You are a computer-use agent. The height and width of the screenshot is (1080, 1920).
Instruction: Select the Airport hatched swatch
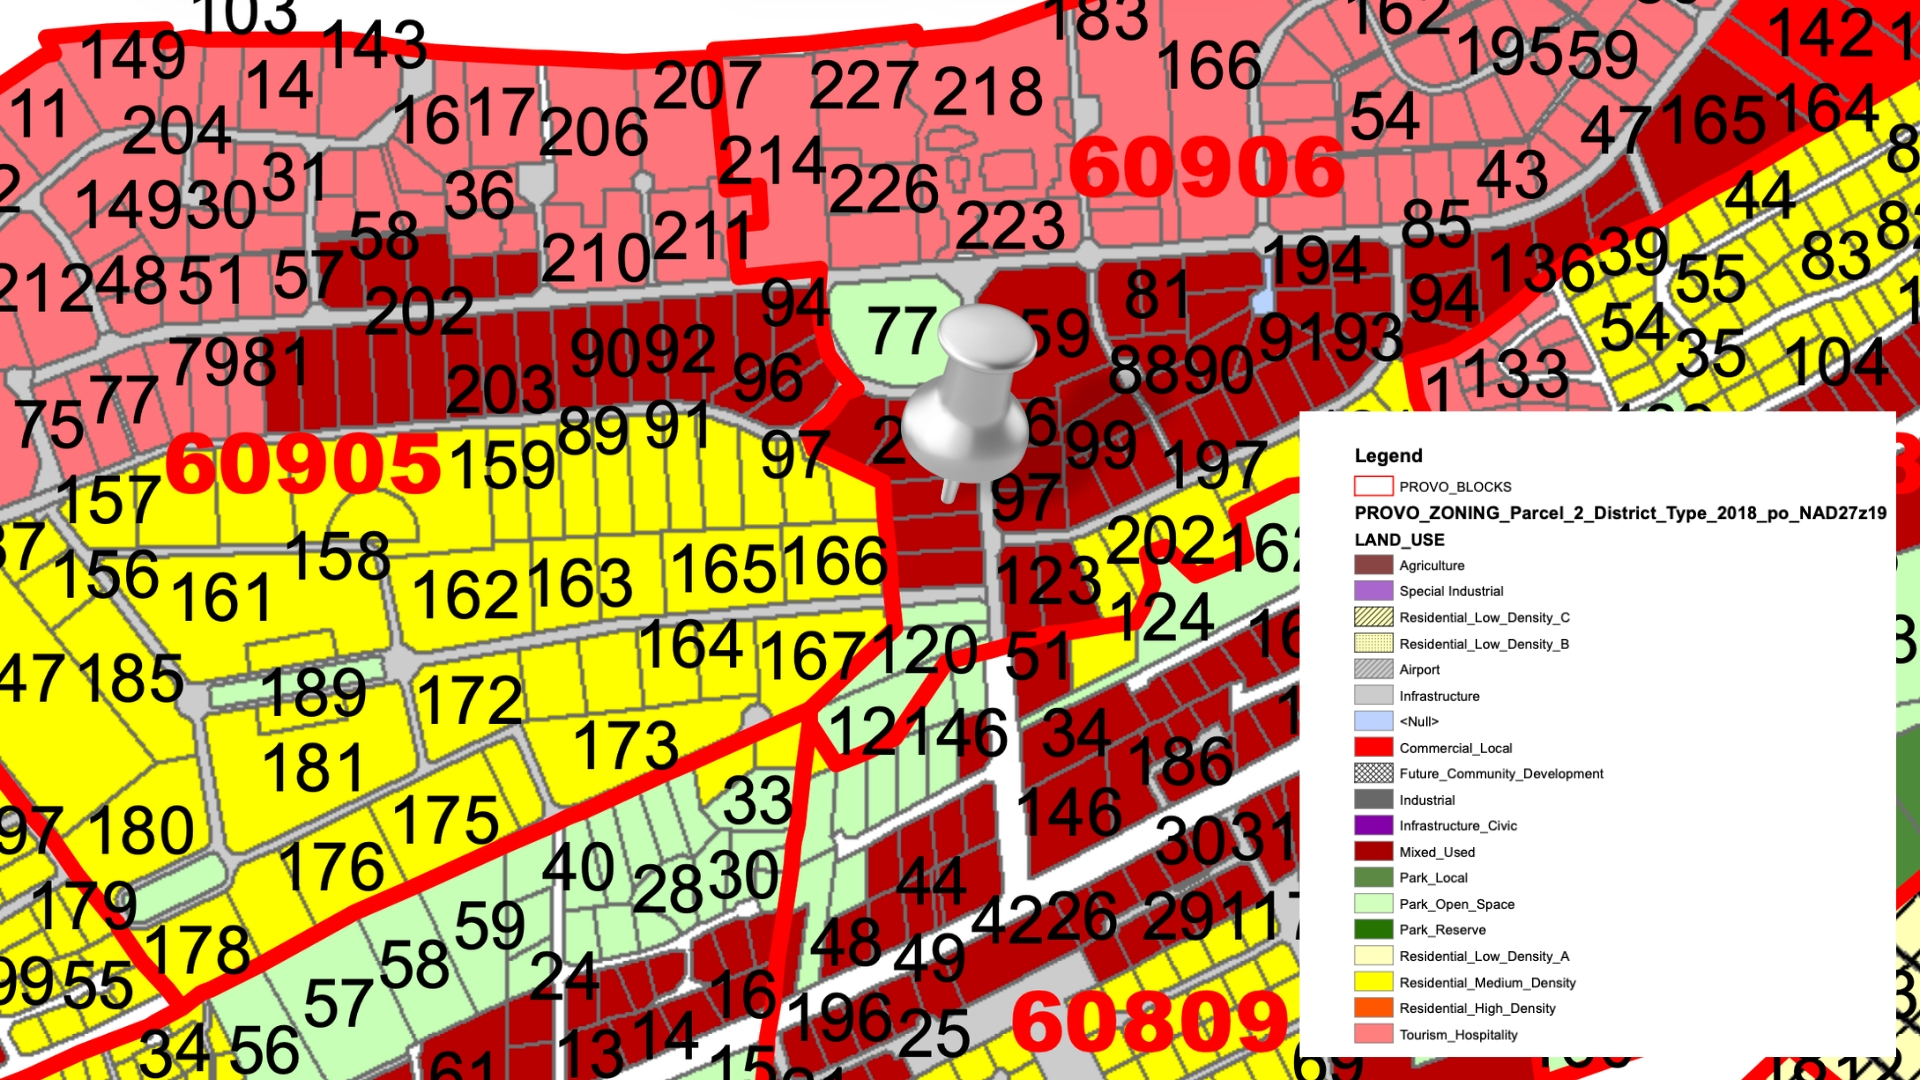click(x=1373, y=669)
